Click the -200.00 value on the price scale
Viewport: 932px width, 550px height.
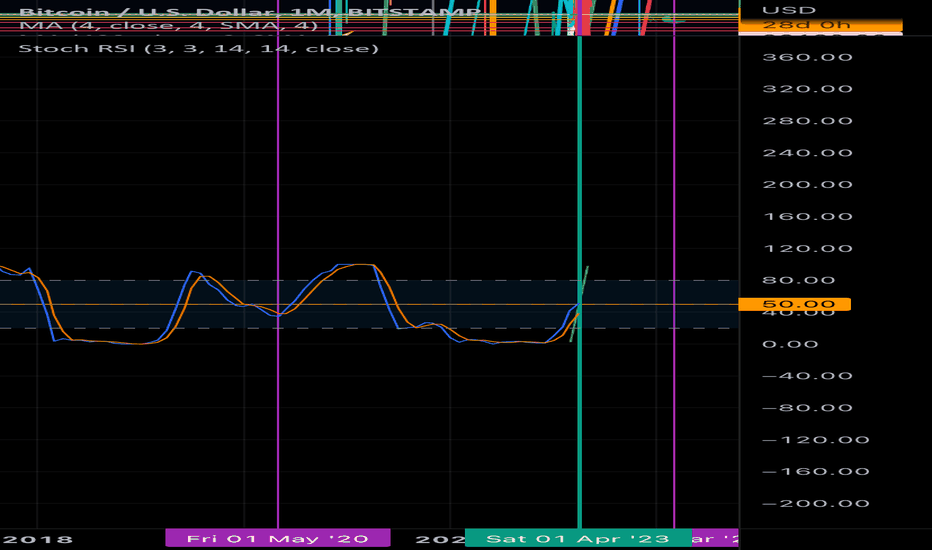pyautogui.click(x=816, y=504)
